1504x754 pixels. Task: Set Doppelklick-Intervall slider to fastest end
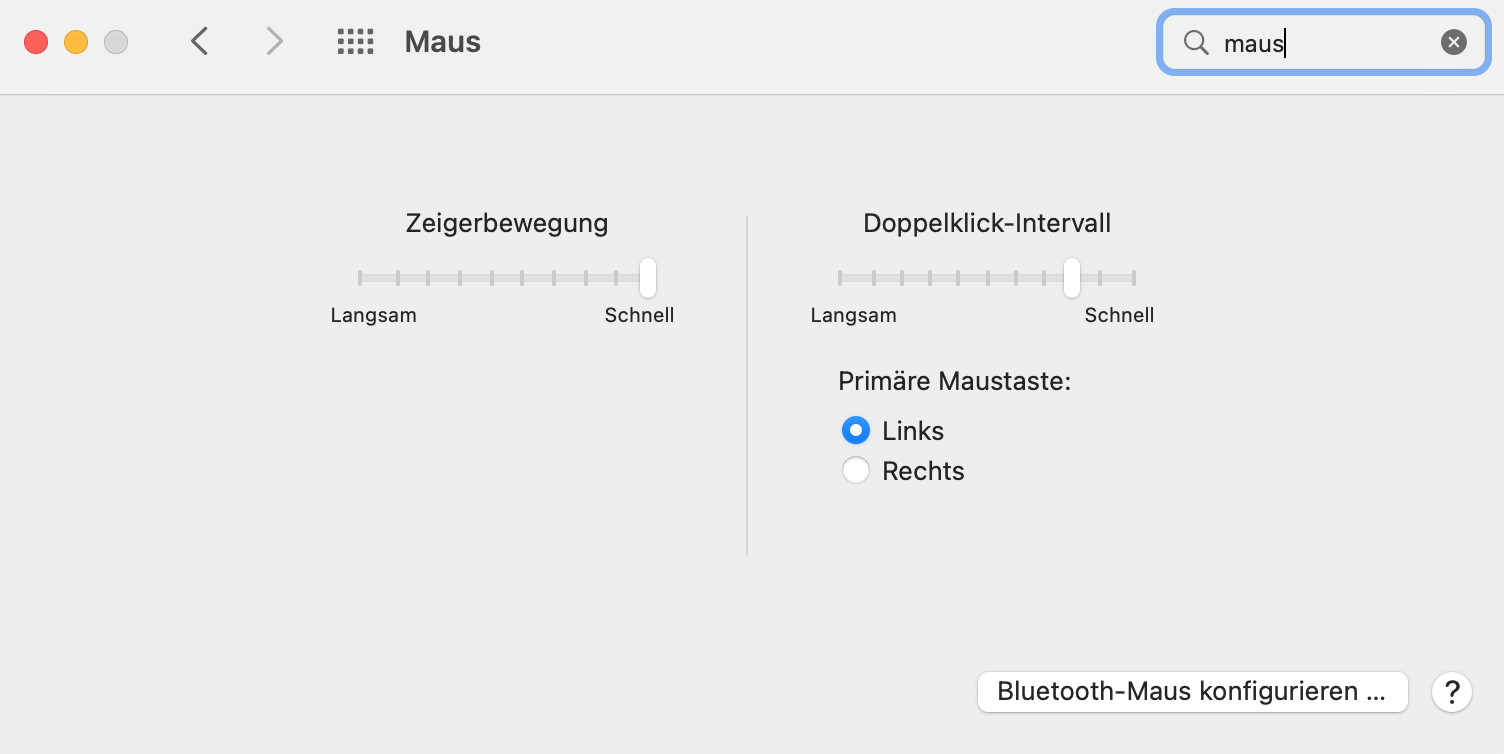(x=1134, y=278)
